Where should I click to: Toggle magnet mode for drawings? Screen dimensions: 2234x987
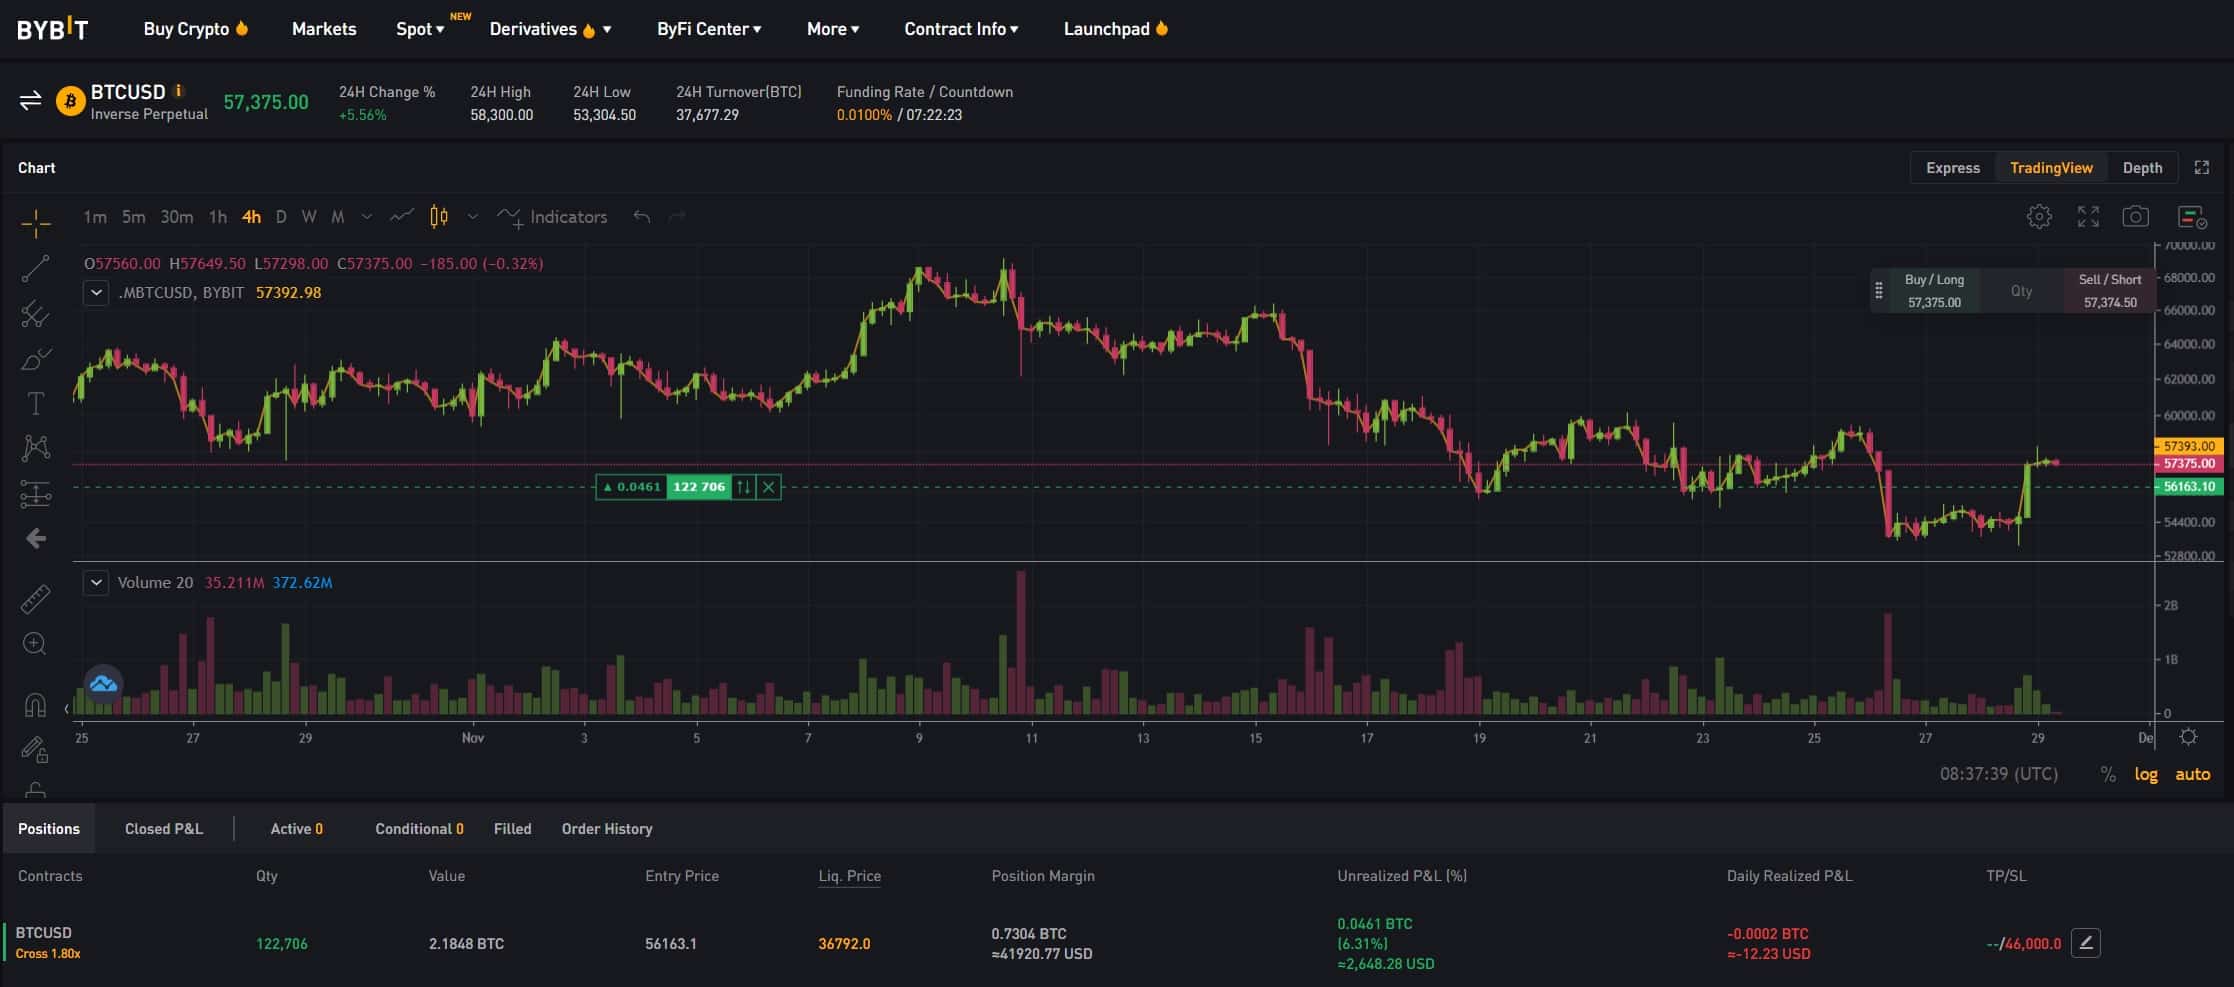[35, 705]
